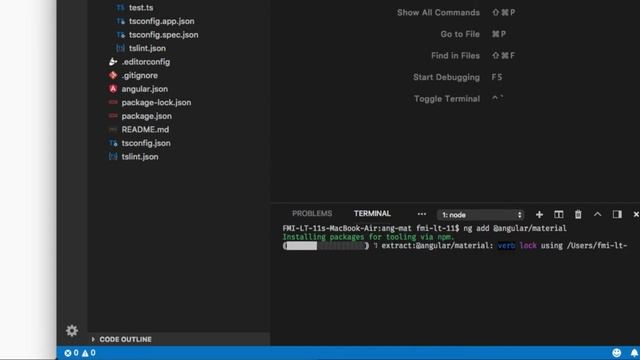
Task: Click the tsconfig.json TypeScript icon
Action: click(x=113, y=143)
